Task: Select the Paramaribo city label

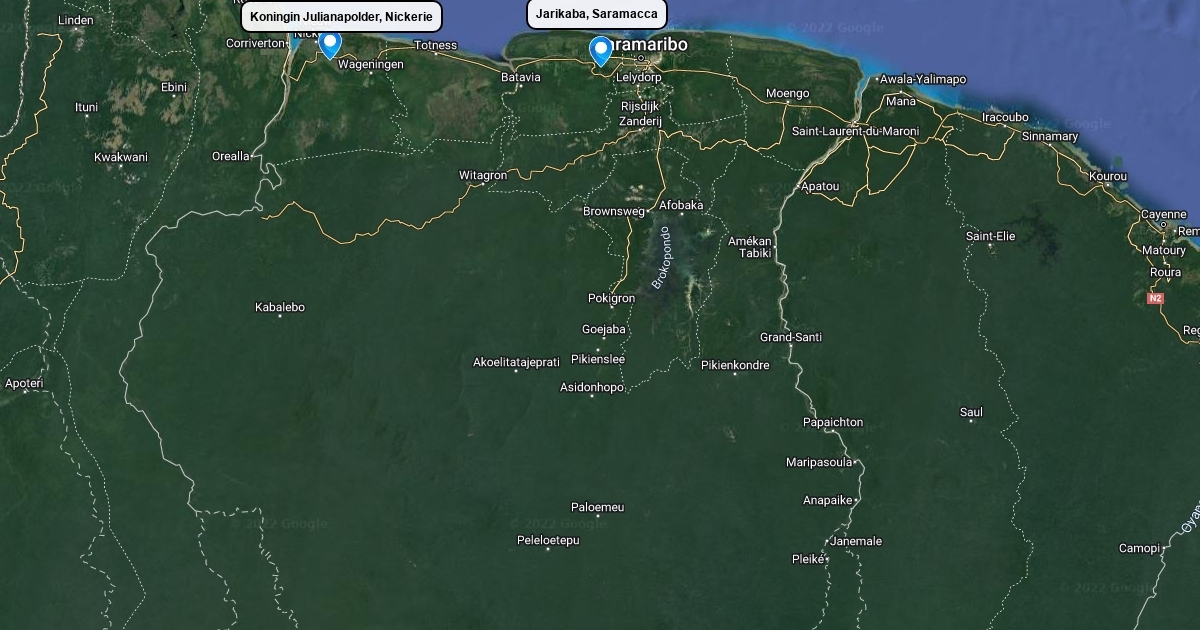Action: point(648,45)
